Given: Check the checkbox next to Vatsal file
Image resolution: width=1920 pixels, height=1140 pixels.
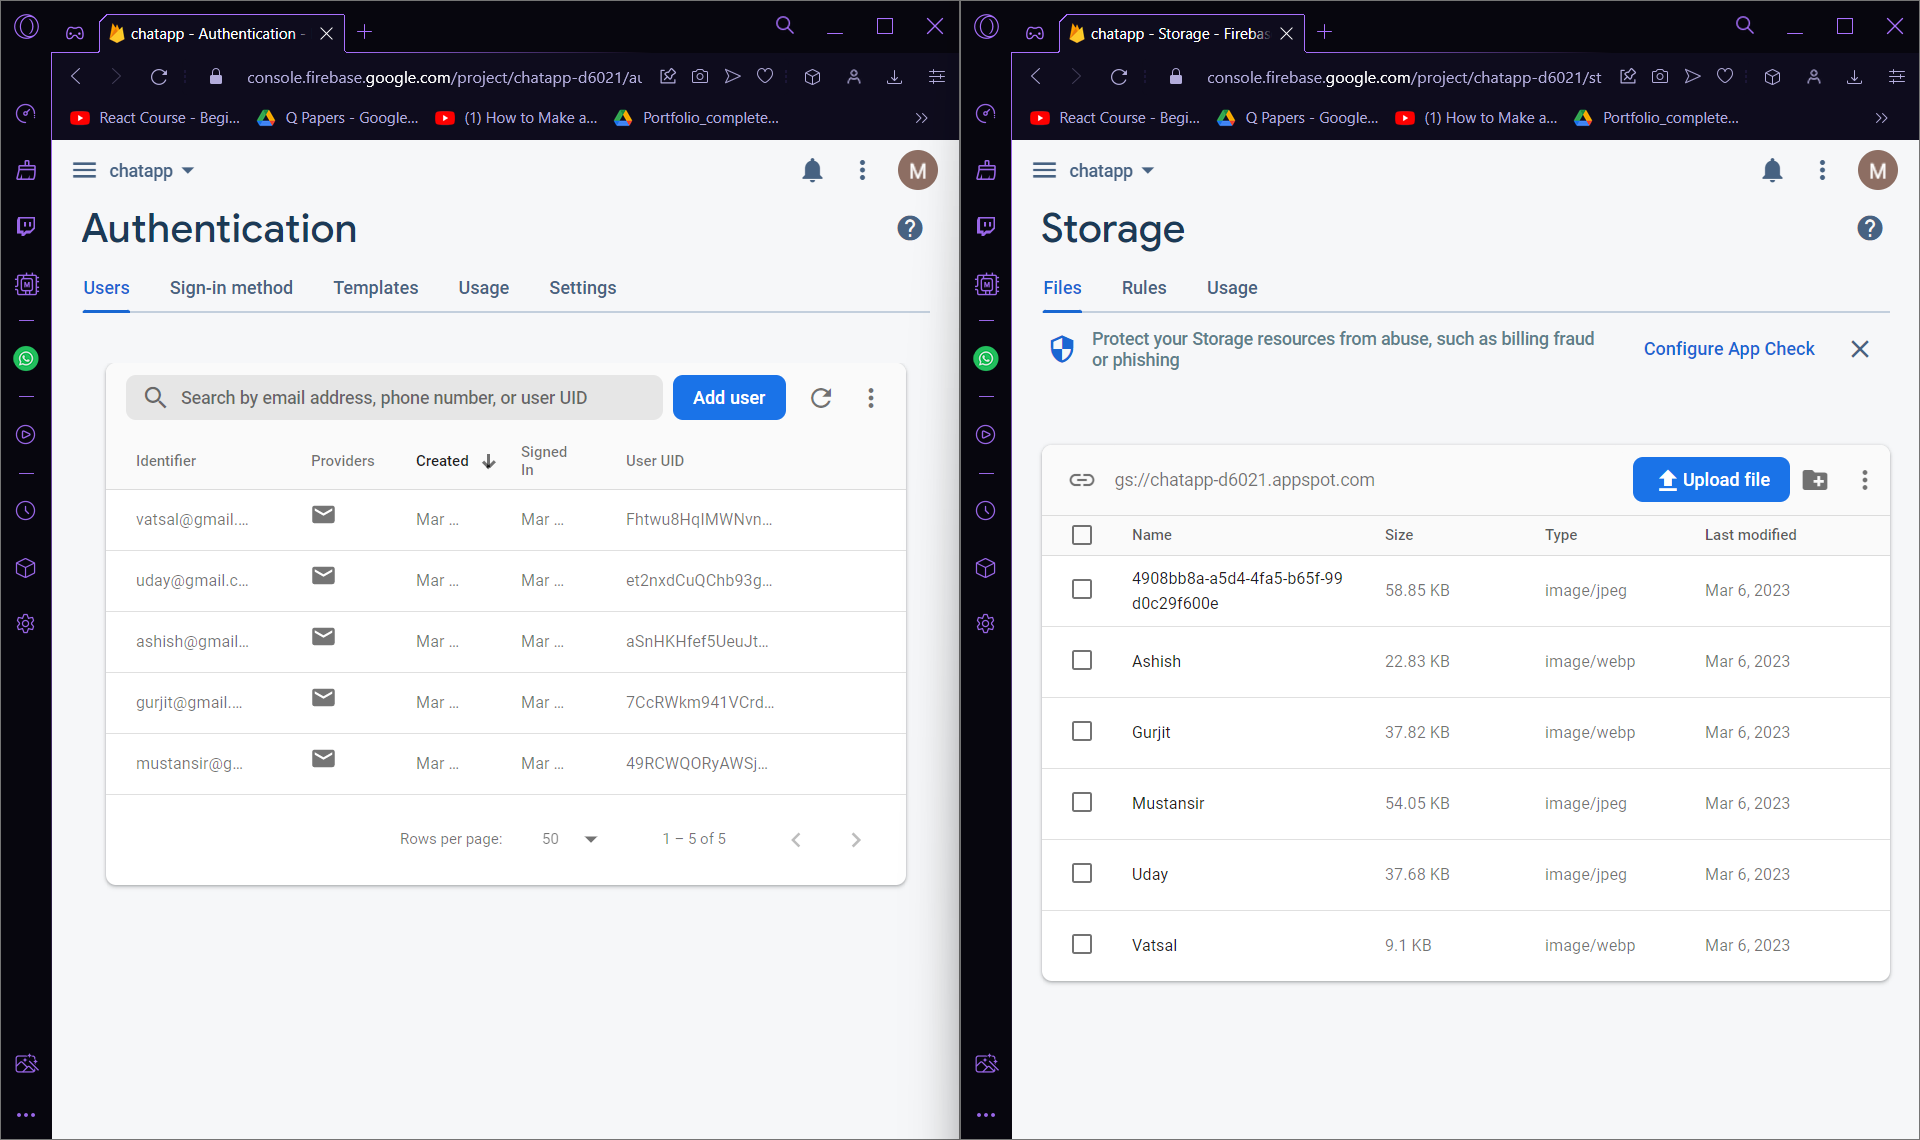Looking at the screenshot, I should [1082, 943].
